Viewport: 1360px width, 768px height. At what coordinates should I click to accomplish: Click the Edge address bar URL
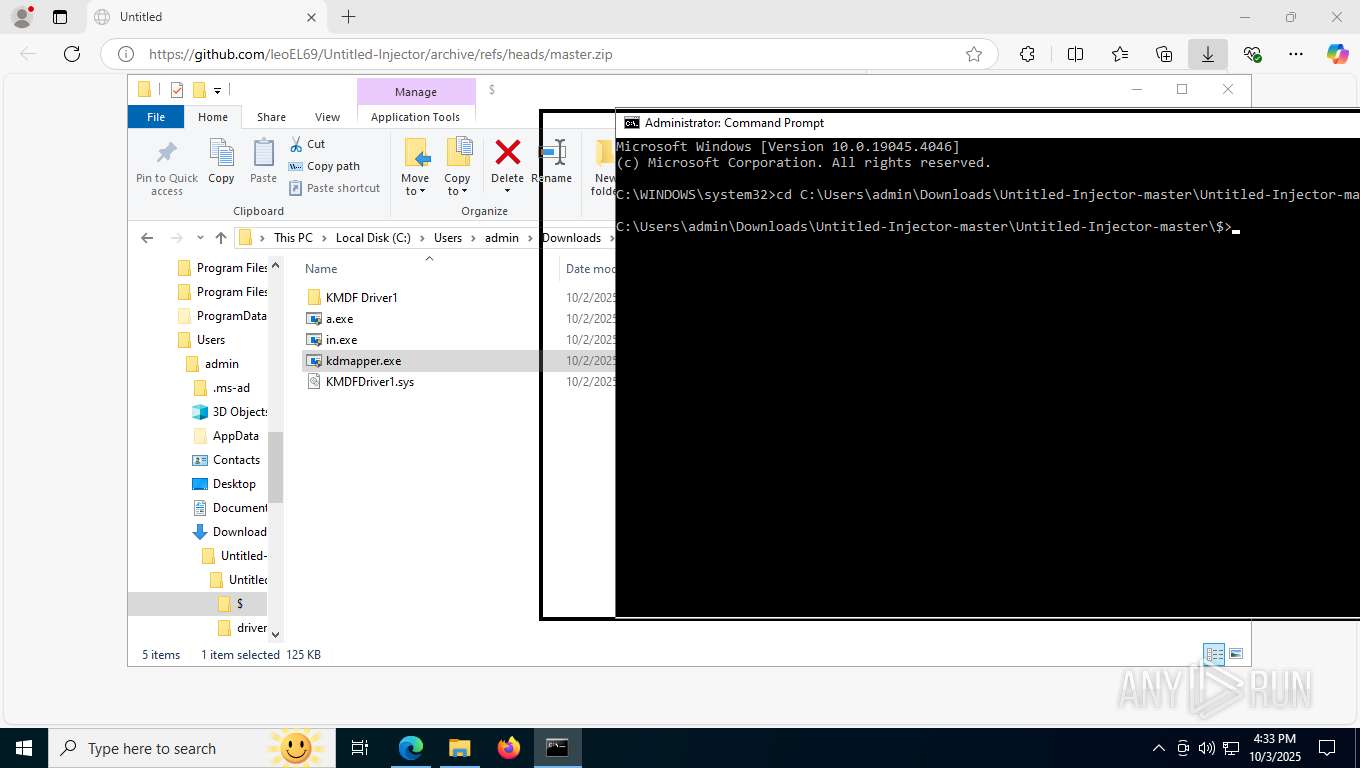pos(381,55)
